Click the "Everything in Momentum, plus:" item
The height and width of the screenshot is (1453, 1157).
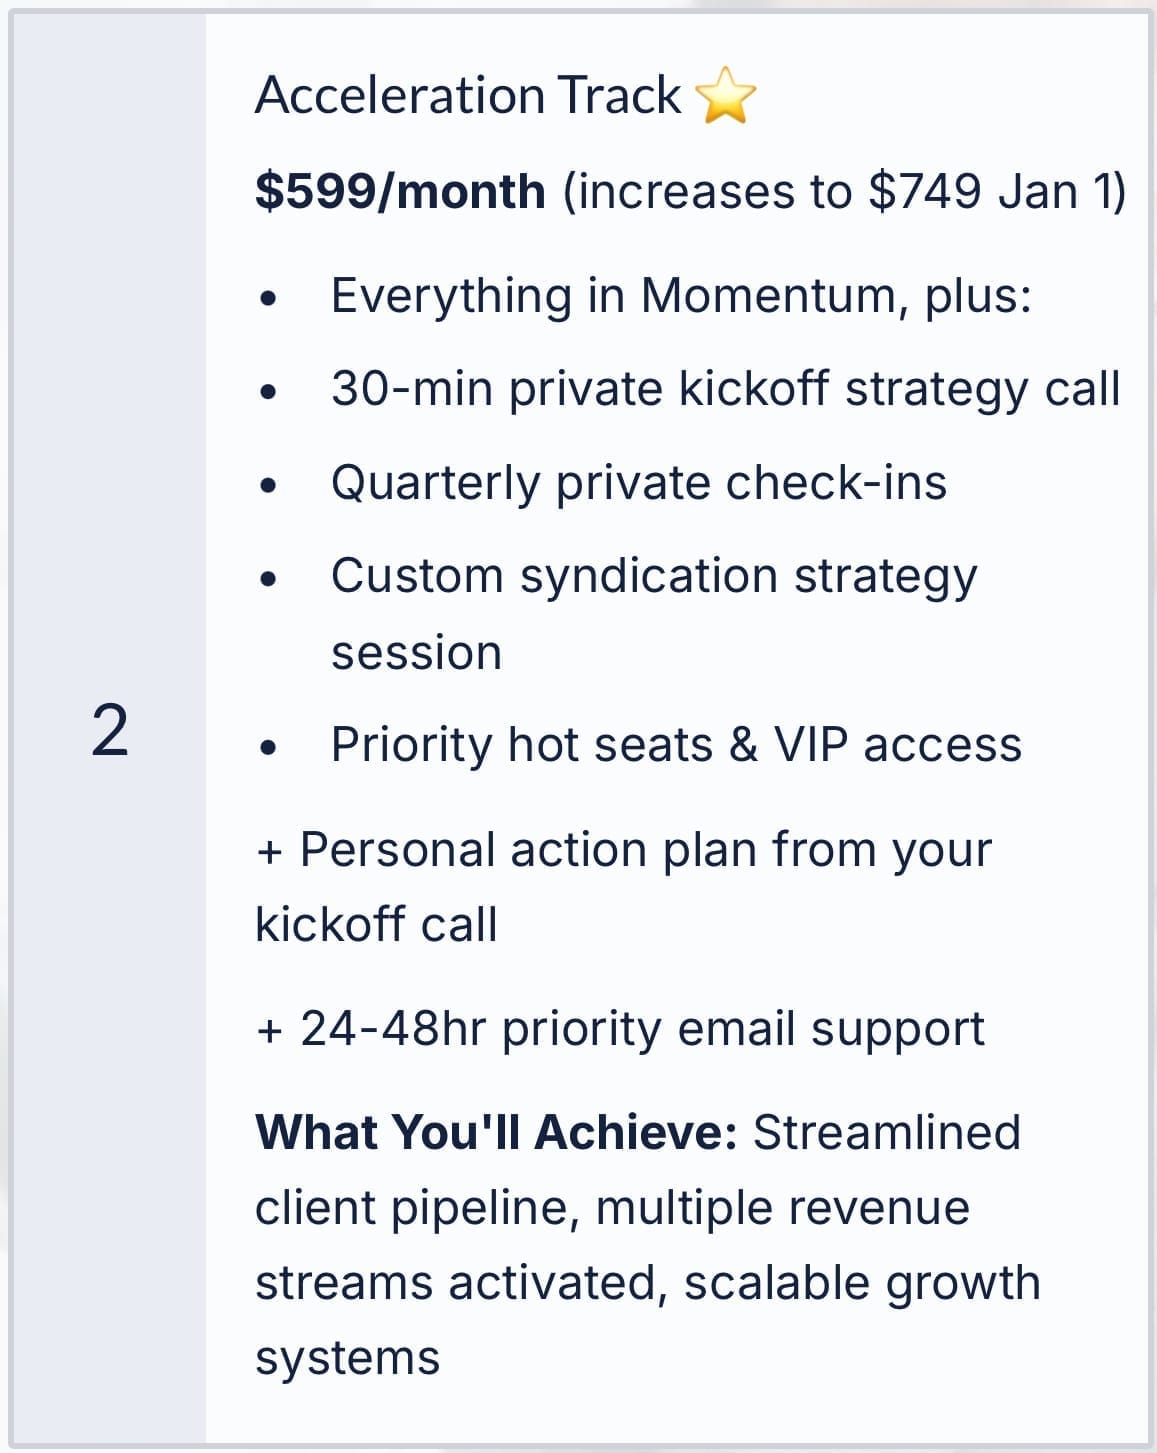click(x=681, y=296)
